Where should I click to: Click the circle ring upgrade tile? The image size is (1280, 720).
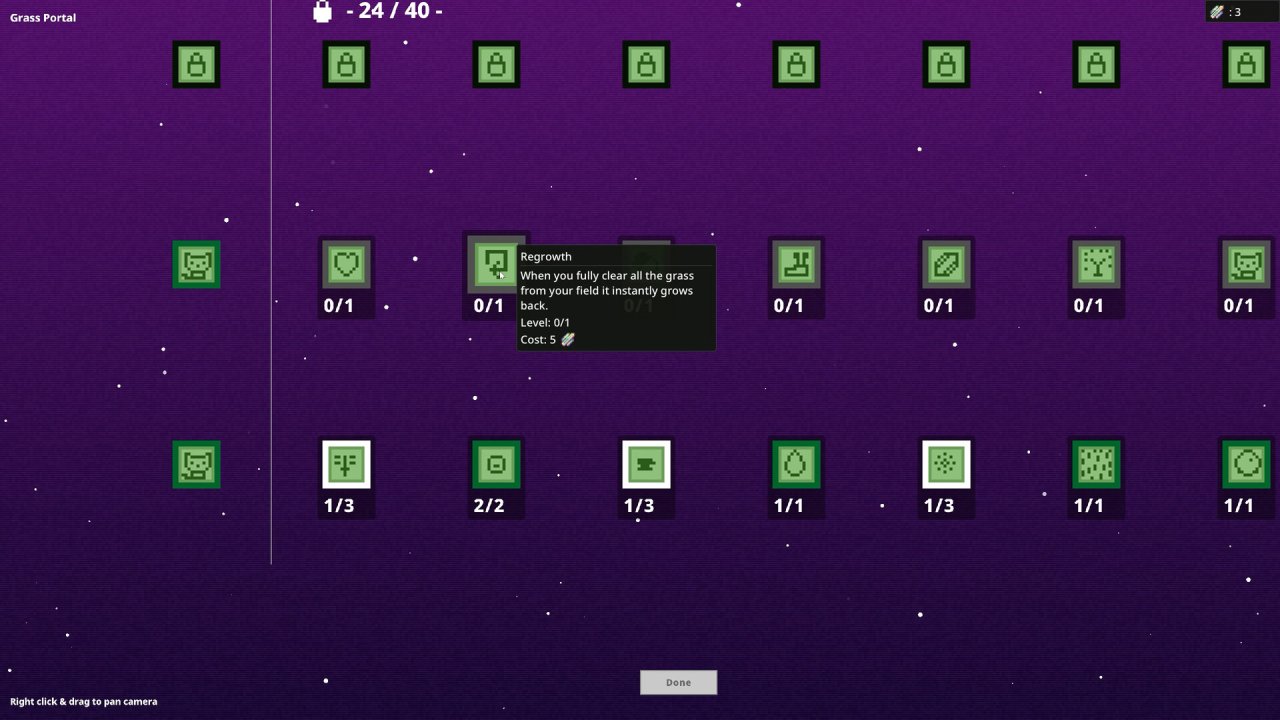[x=1246, y=465]
